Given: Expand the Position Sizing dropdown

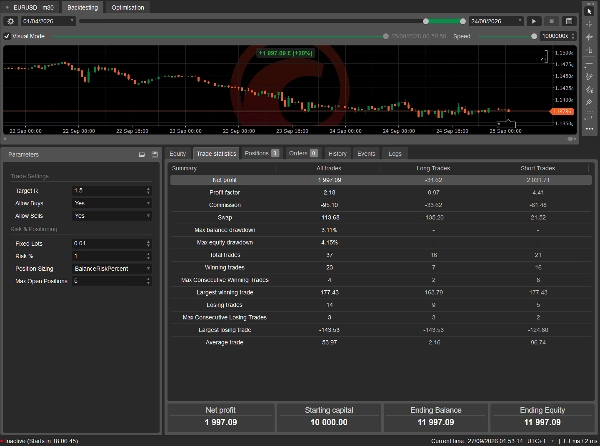Looking at the screenshot, I should pos(112,269).
